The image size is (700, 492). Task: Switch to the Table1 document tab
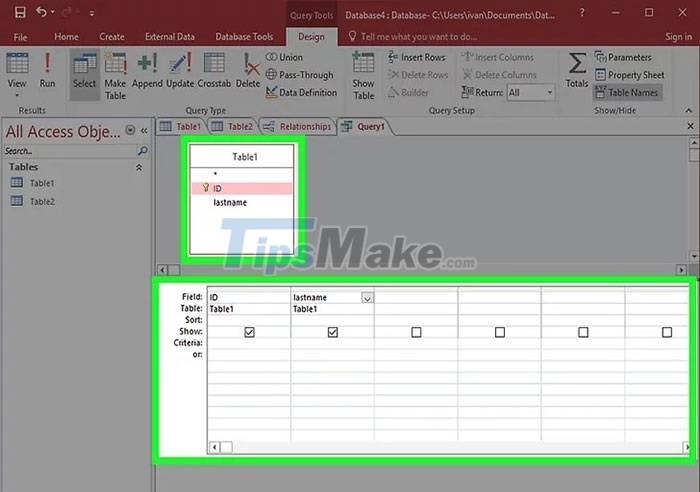point(181,127)
